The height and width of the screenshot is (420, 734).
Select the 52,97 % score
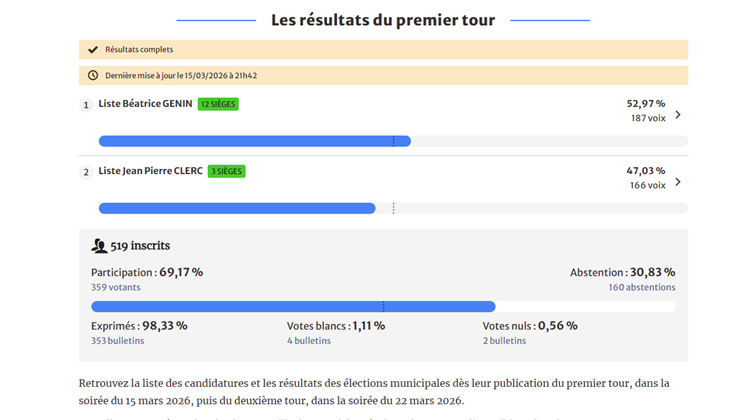tap(645, 103)
